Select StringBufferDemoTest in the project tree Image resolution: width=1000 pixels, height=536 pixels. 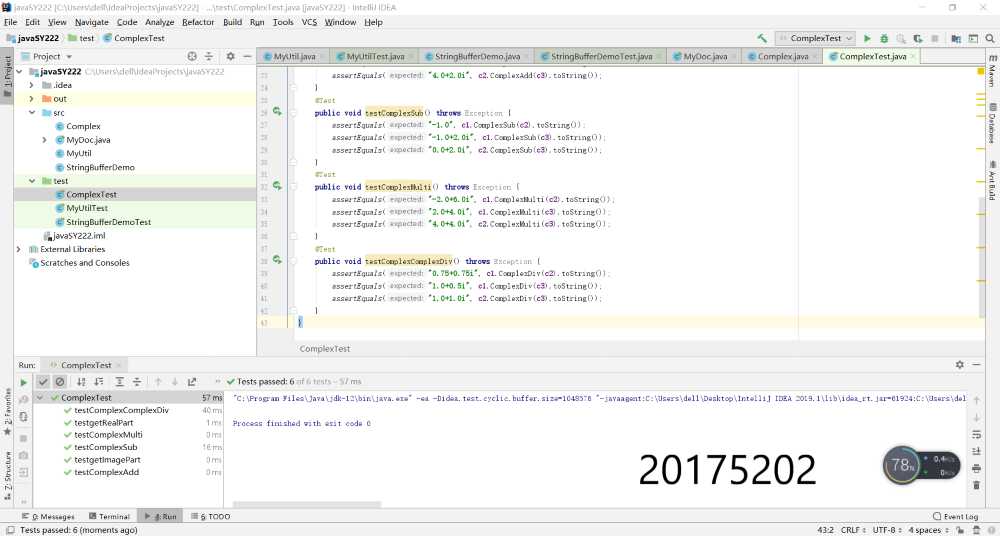[108, 222]
